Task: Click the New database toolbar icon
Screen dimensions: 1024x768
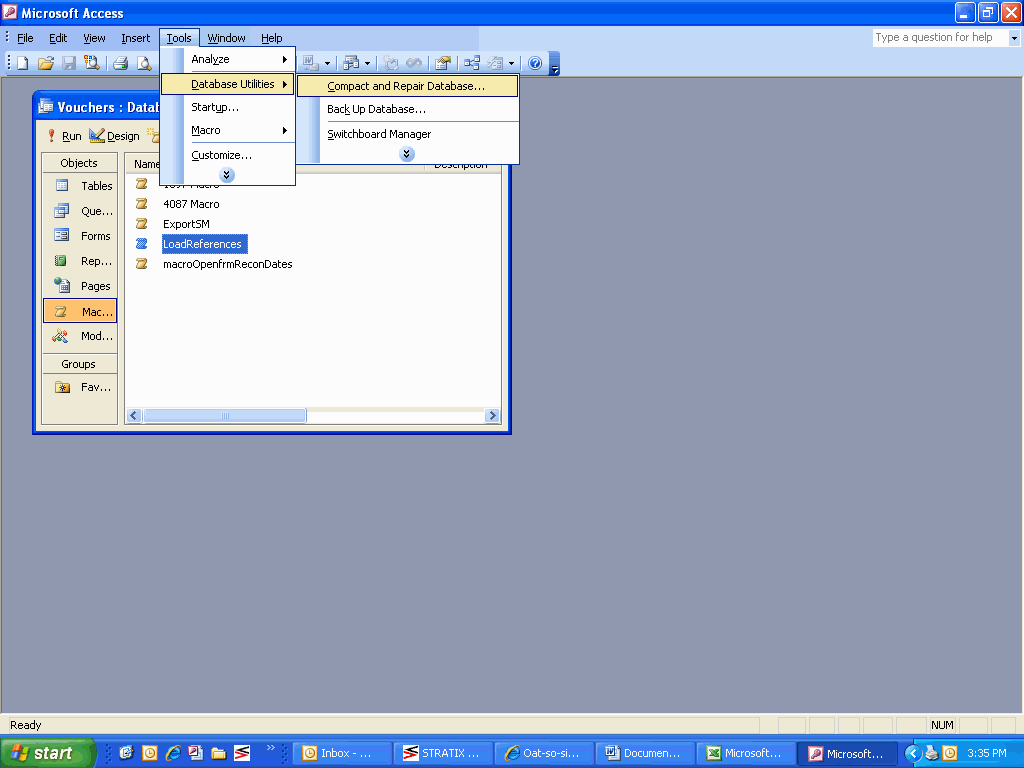Action: [x=23, y=63]
